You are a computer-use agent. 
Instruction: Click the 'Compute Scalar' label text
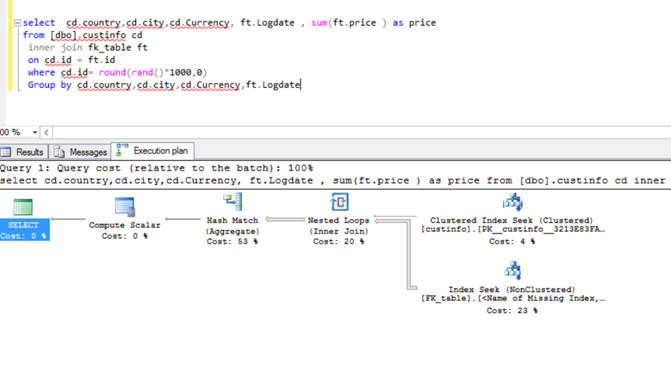click(x=125, y=225)
